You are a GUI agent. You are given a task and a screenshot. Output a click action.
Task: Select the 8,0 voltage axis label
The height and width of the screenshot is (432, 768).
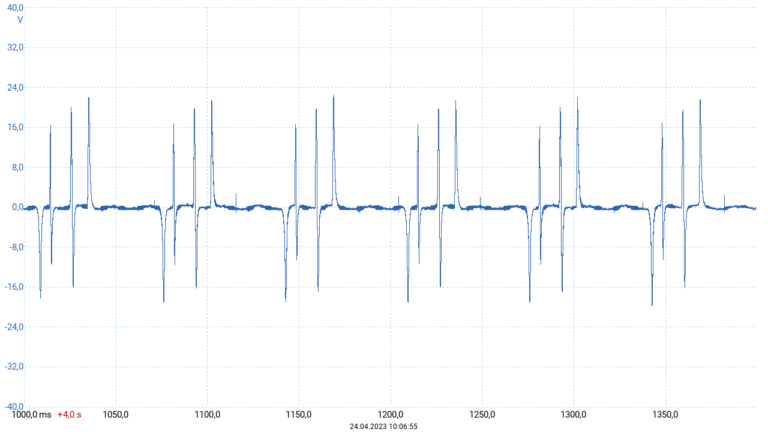[x=16, y=168]
